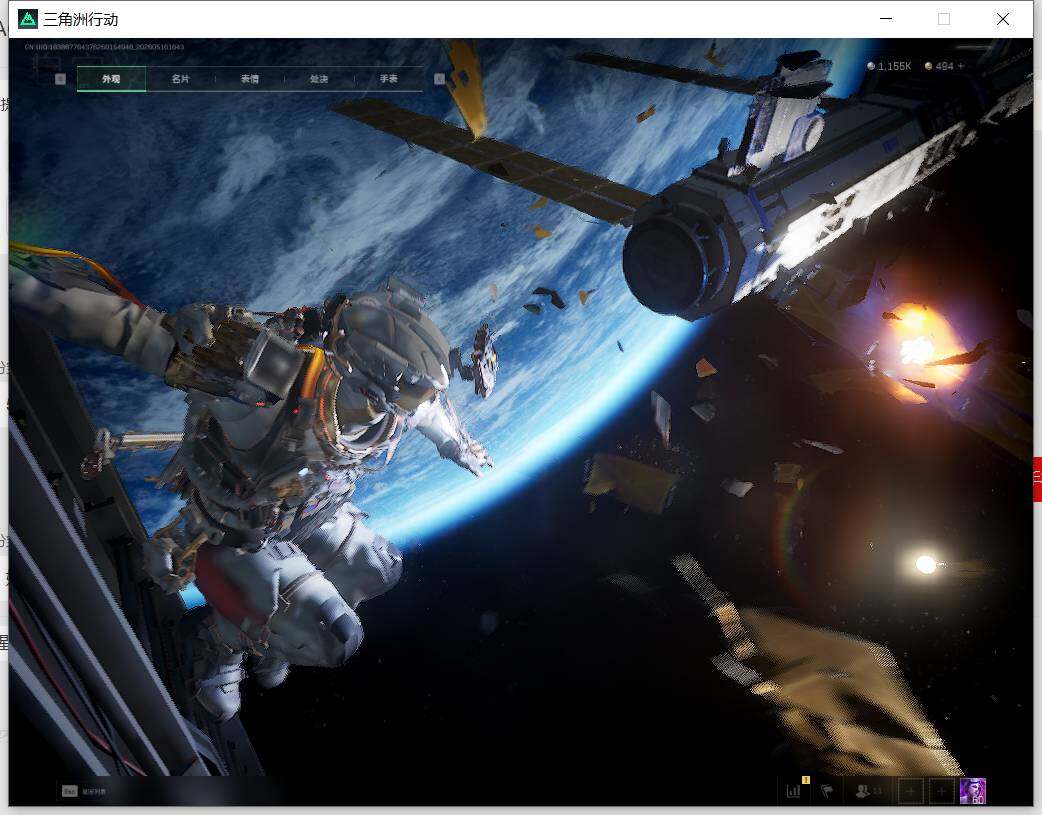Click the second empty squad slot plus
The image size is (1042, 815).
[941, 791]
